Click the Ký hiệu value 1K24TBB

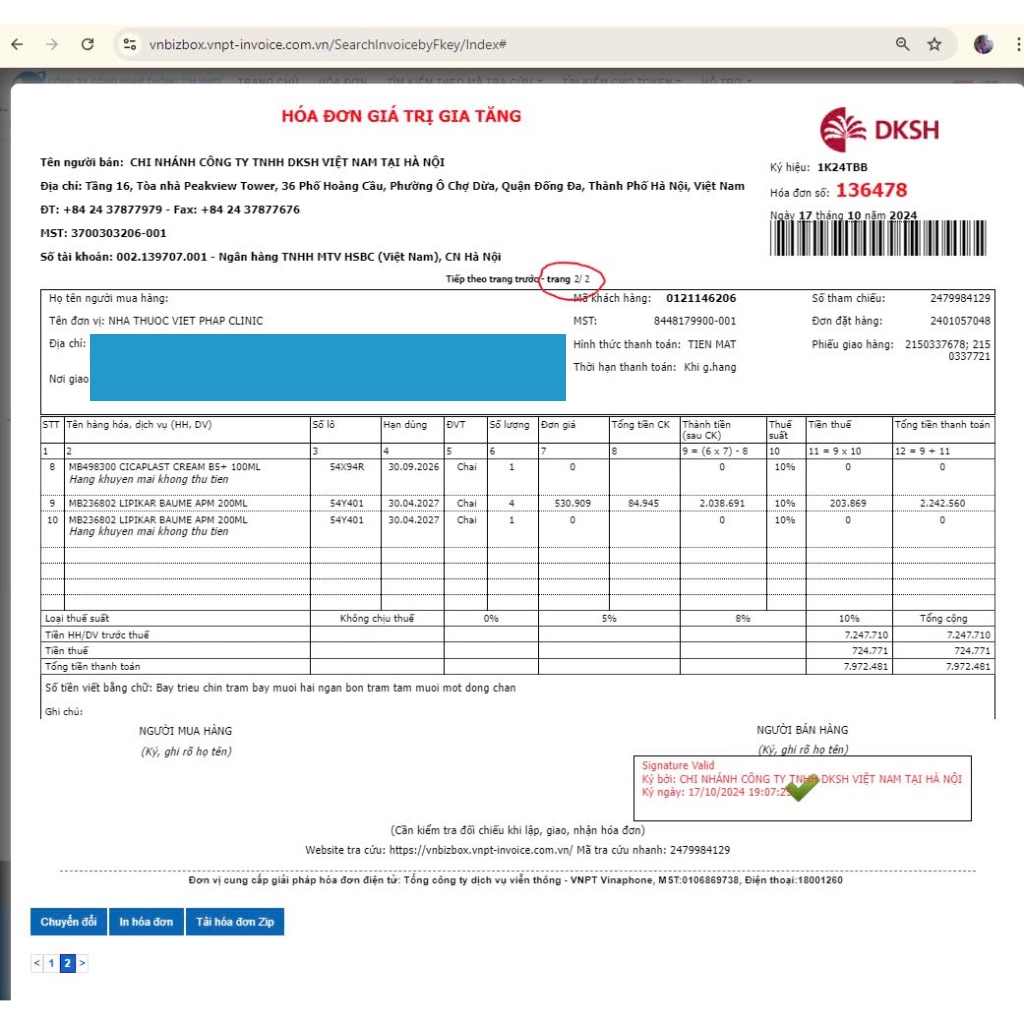tap(842, 167)
